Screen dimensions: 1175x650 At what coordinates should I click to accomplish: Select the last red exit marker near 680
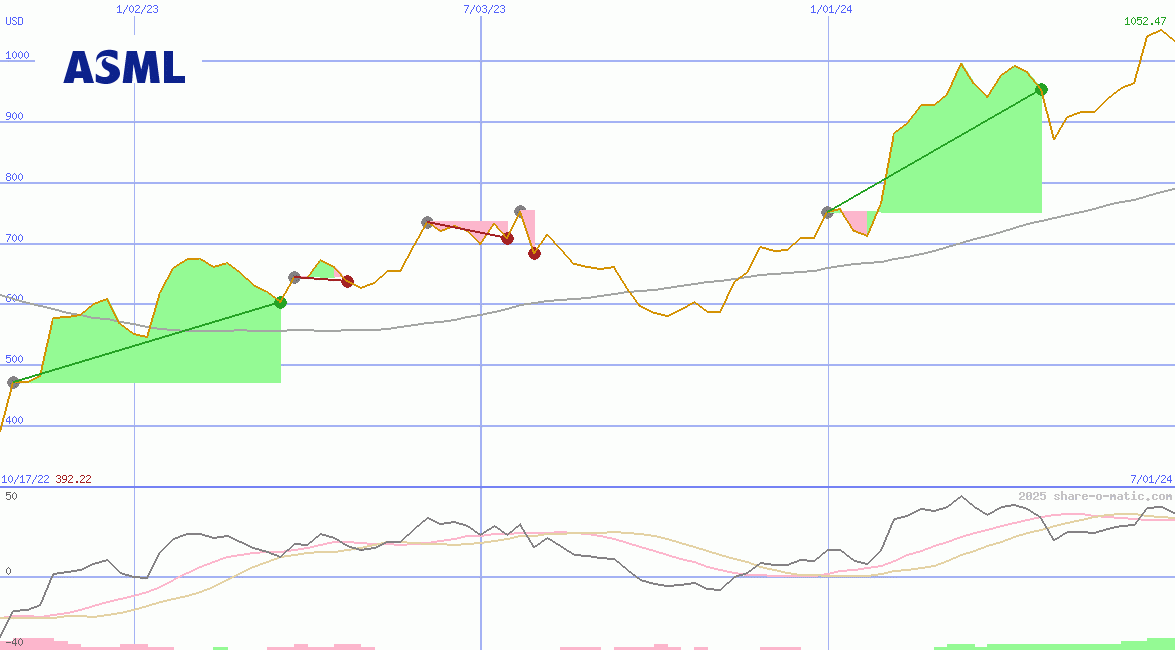pyautogui.click(x=534, y=253)
